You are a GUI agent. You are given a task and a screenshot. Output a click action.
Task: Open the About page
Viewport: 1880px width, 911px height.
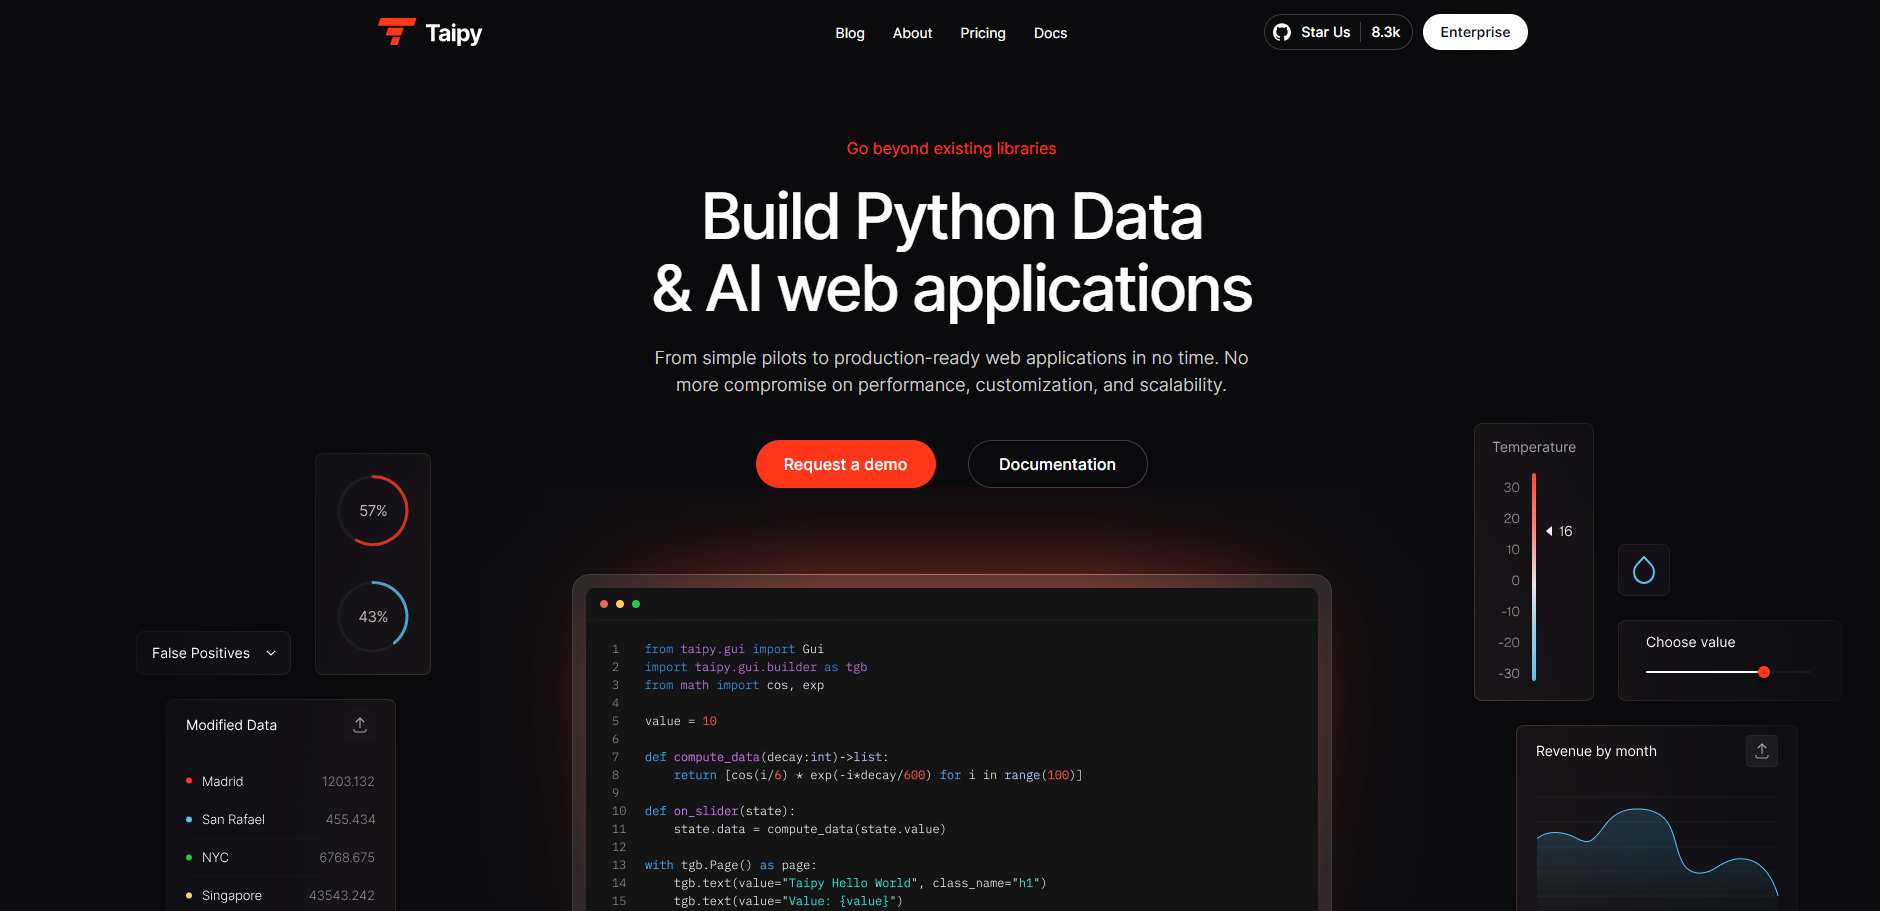click(x=912, y=33)
